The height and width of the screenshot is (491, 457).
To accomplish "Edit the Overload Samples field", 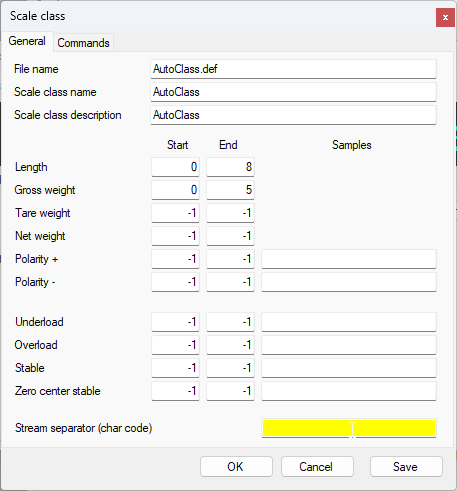I will point(349,345).
